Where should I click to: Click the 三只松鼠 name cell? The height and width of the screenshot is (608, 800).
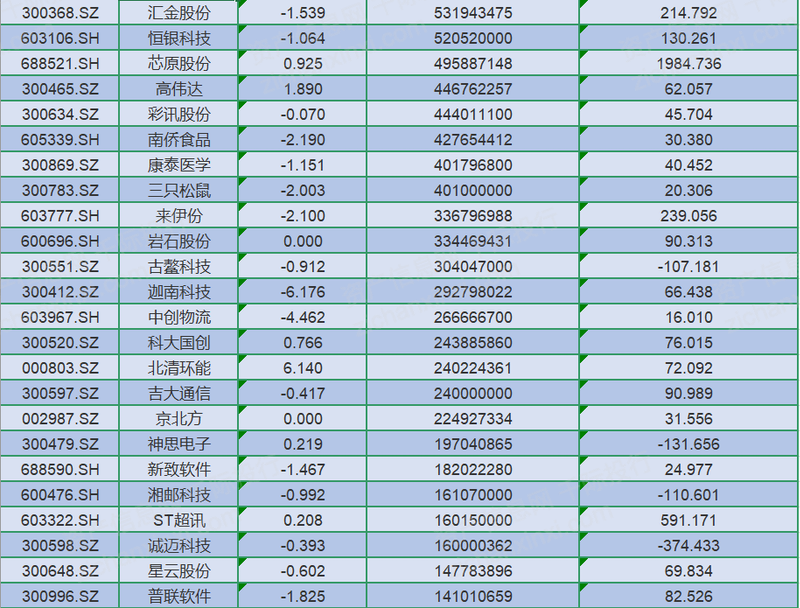179,191
